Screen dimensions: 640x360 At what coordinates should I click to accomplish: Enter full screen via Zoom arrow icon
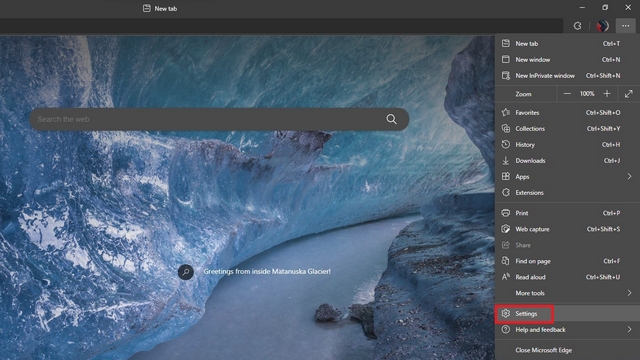pos(629,94)
